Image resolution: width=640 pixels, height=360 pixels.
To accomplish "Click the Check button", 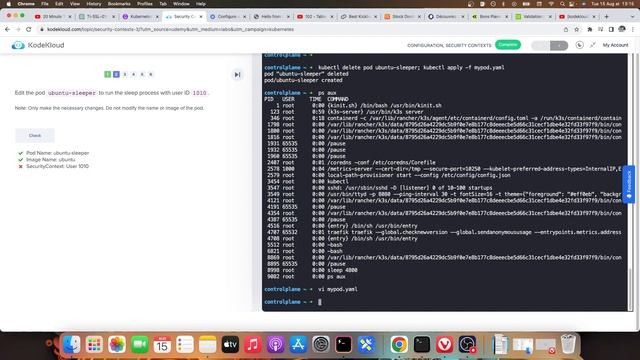I will pos(35,136).
